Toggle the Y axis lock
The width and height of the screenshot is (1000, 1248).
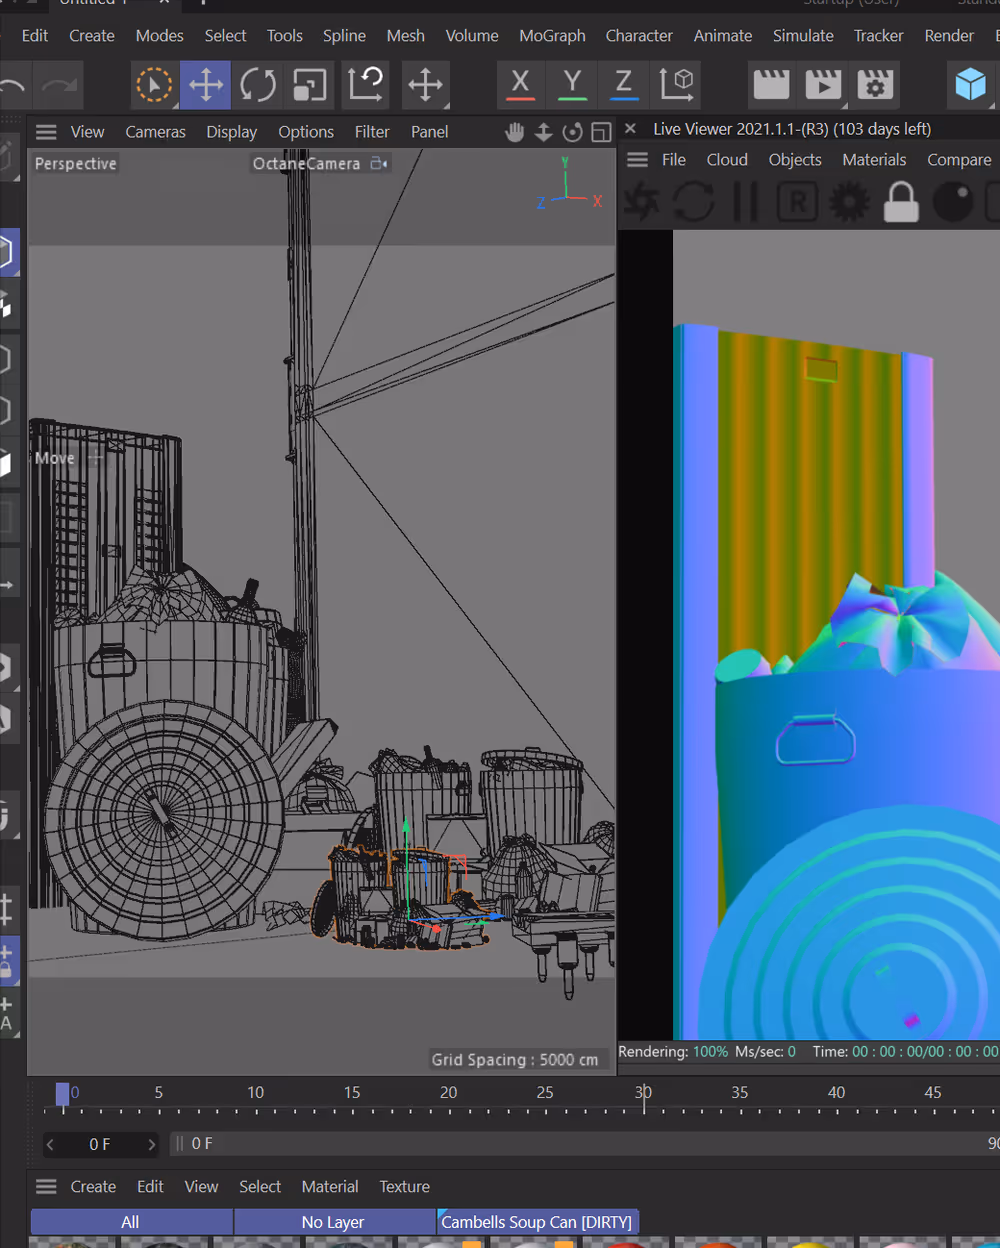tap(572, 85)
